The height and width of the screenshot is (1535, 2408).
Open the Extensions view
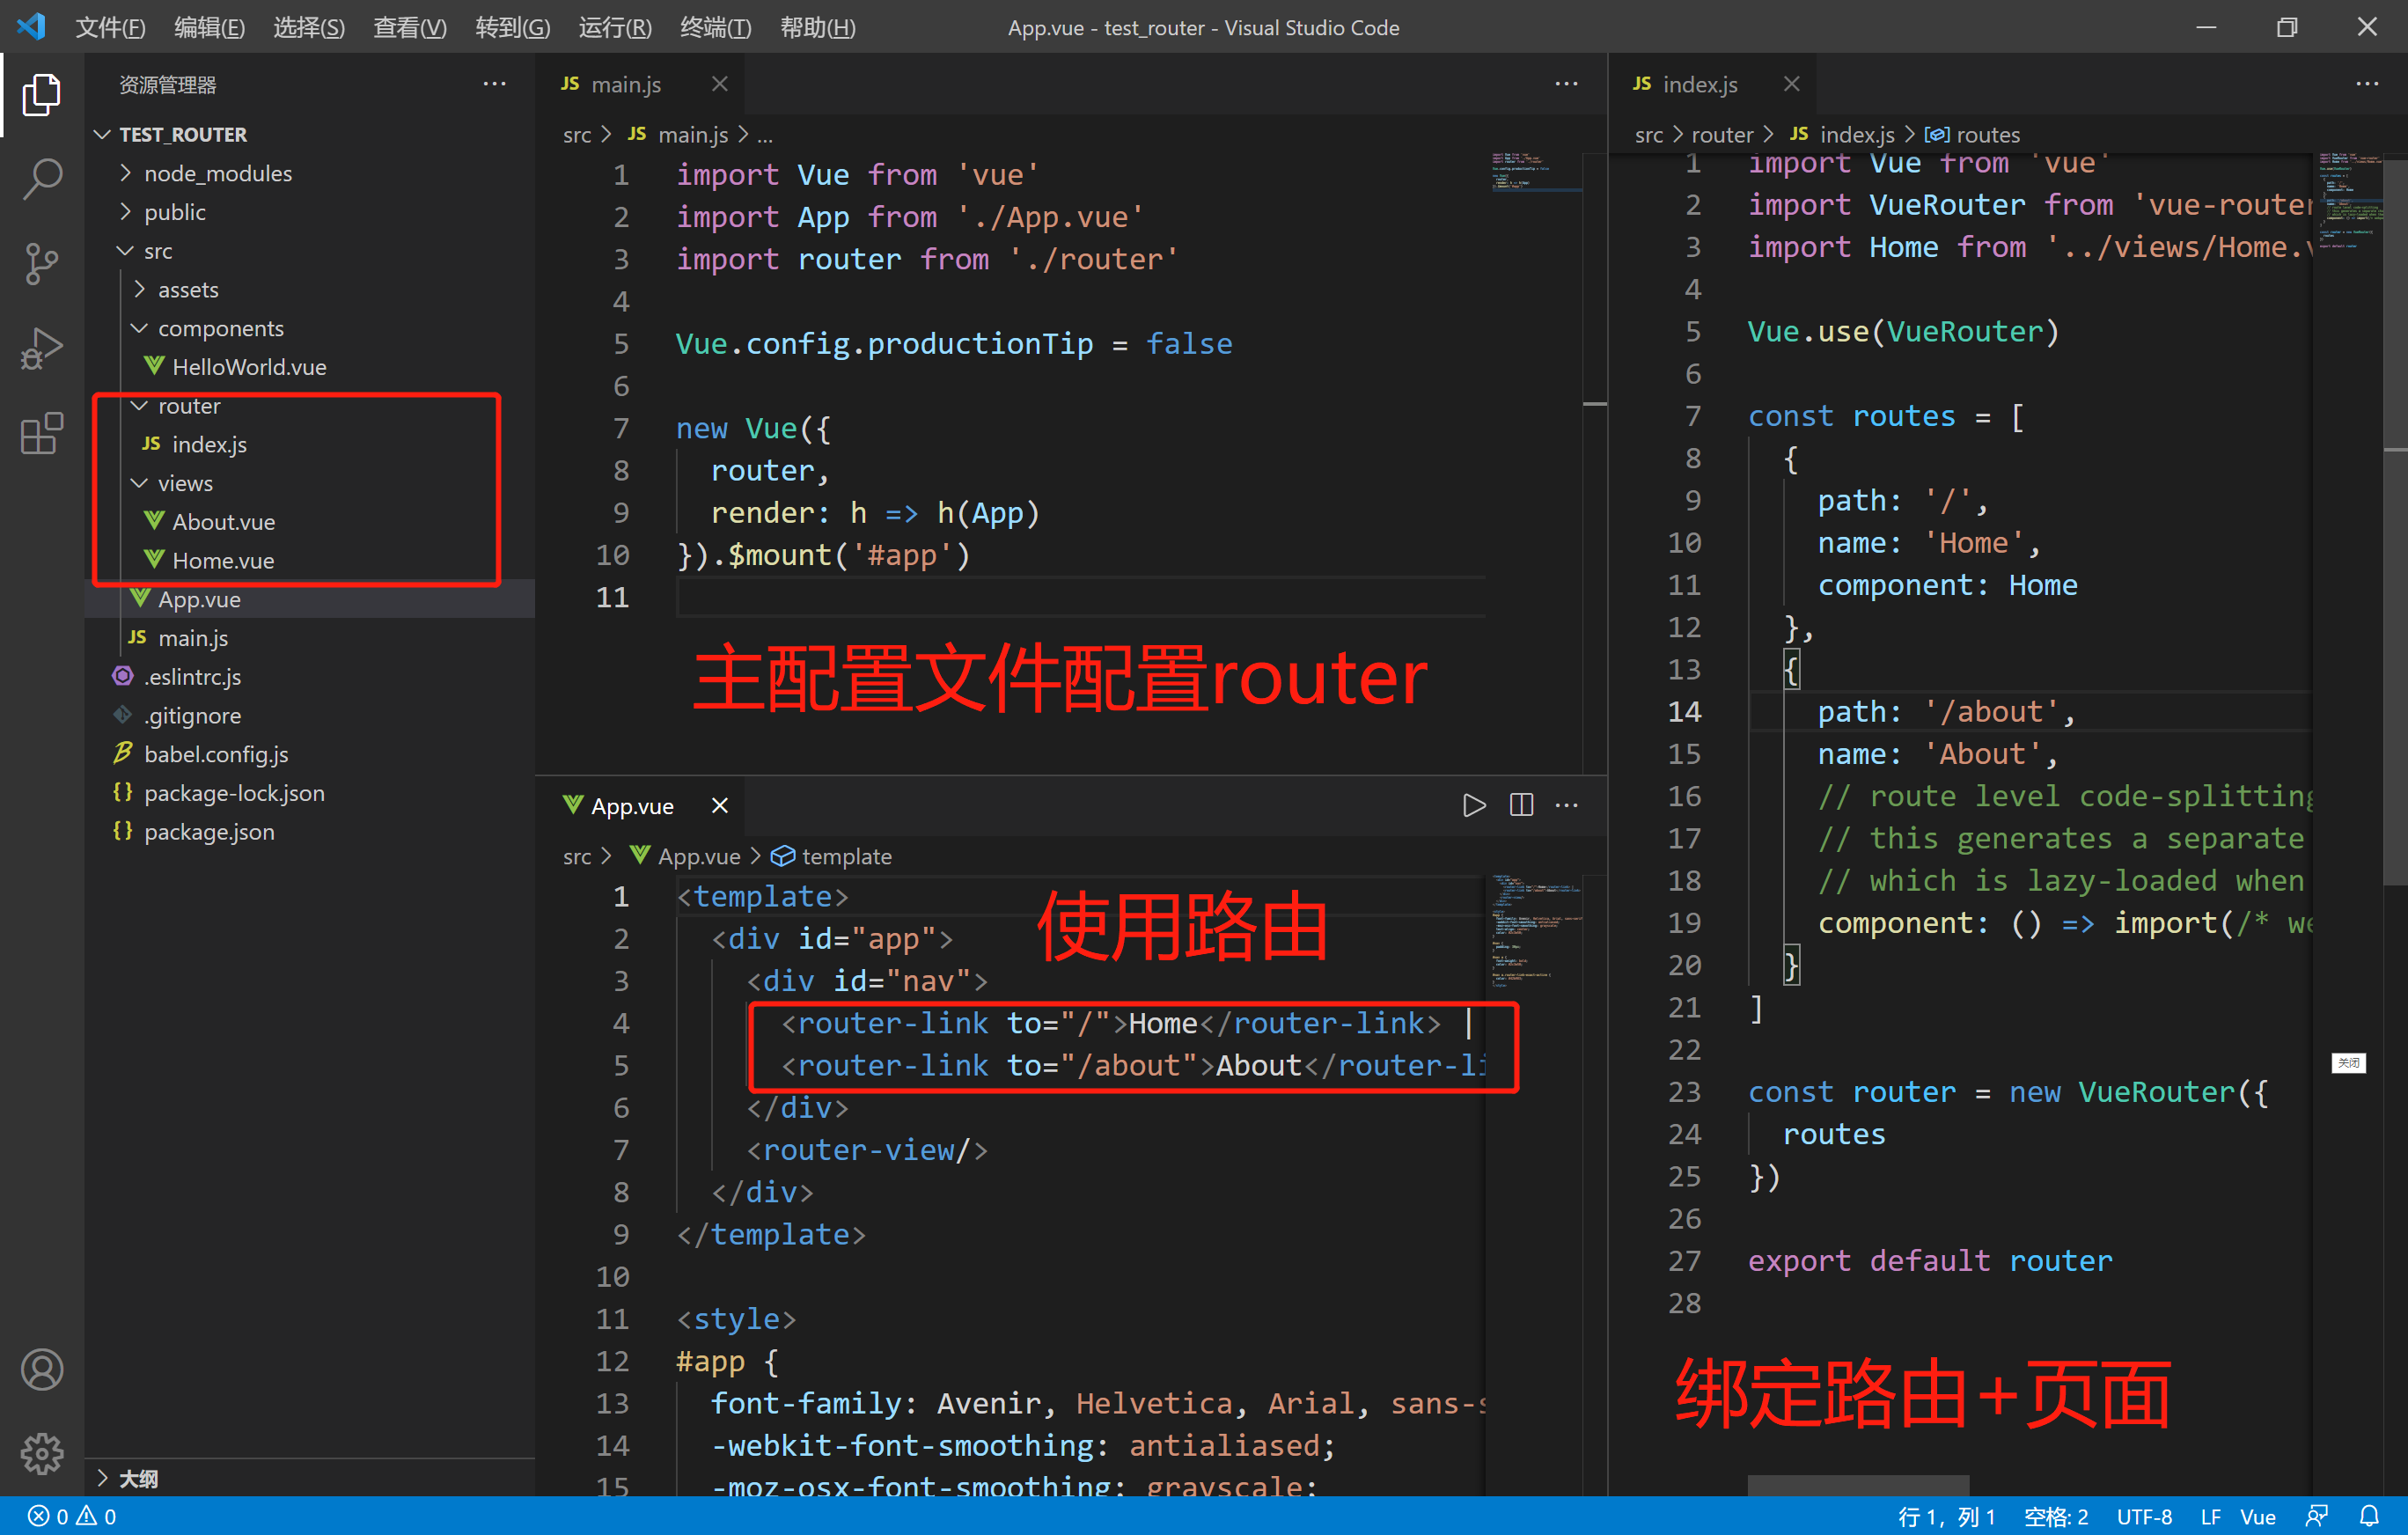(42, 433)
